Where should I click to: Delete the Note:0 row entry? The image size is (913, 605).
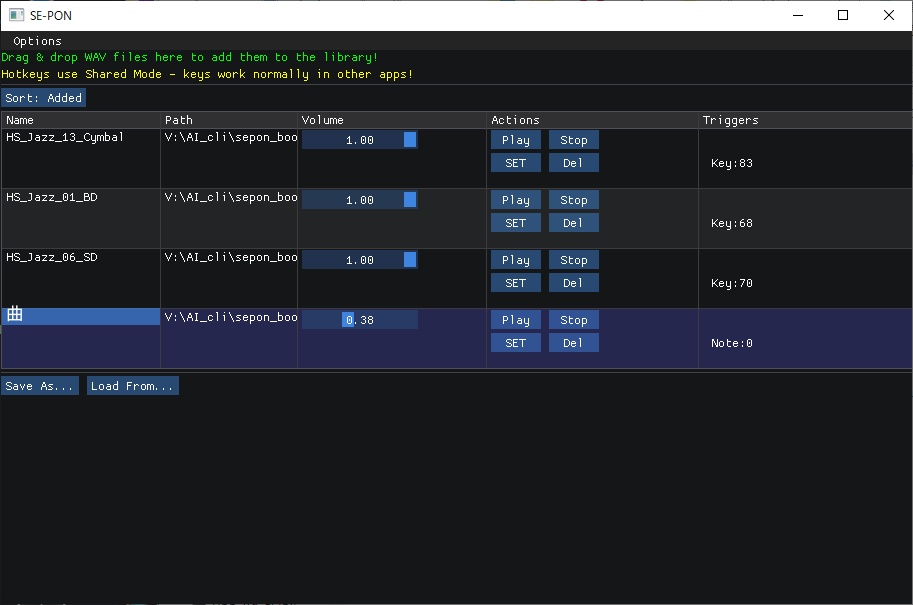tap(573, 343)
